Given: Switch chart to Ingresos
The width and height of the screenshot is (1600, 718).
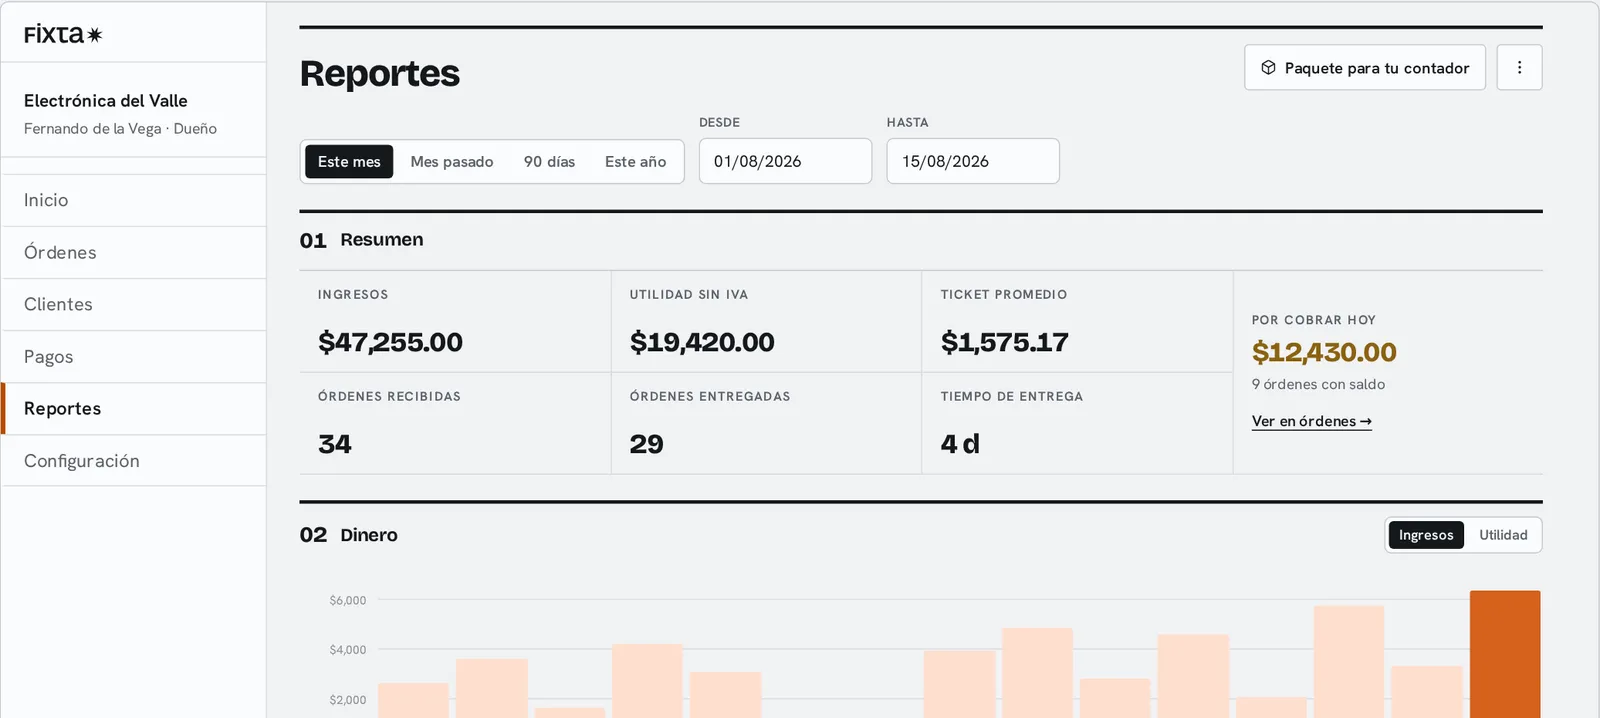Looking at the screenshot, I should tap(1426, 535).
